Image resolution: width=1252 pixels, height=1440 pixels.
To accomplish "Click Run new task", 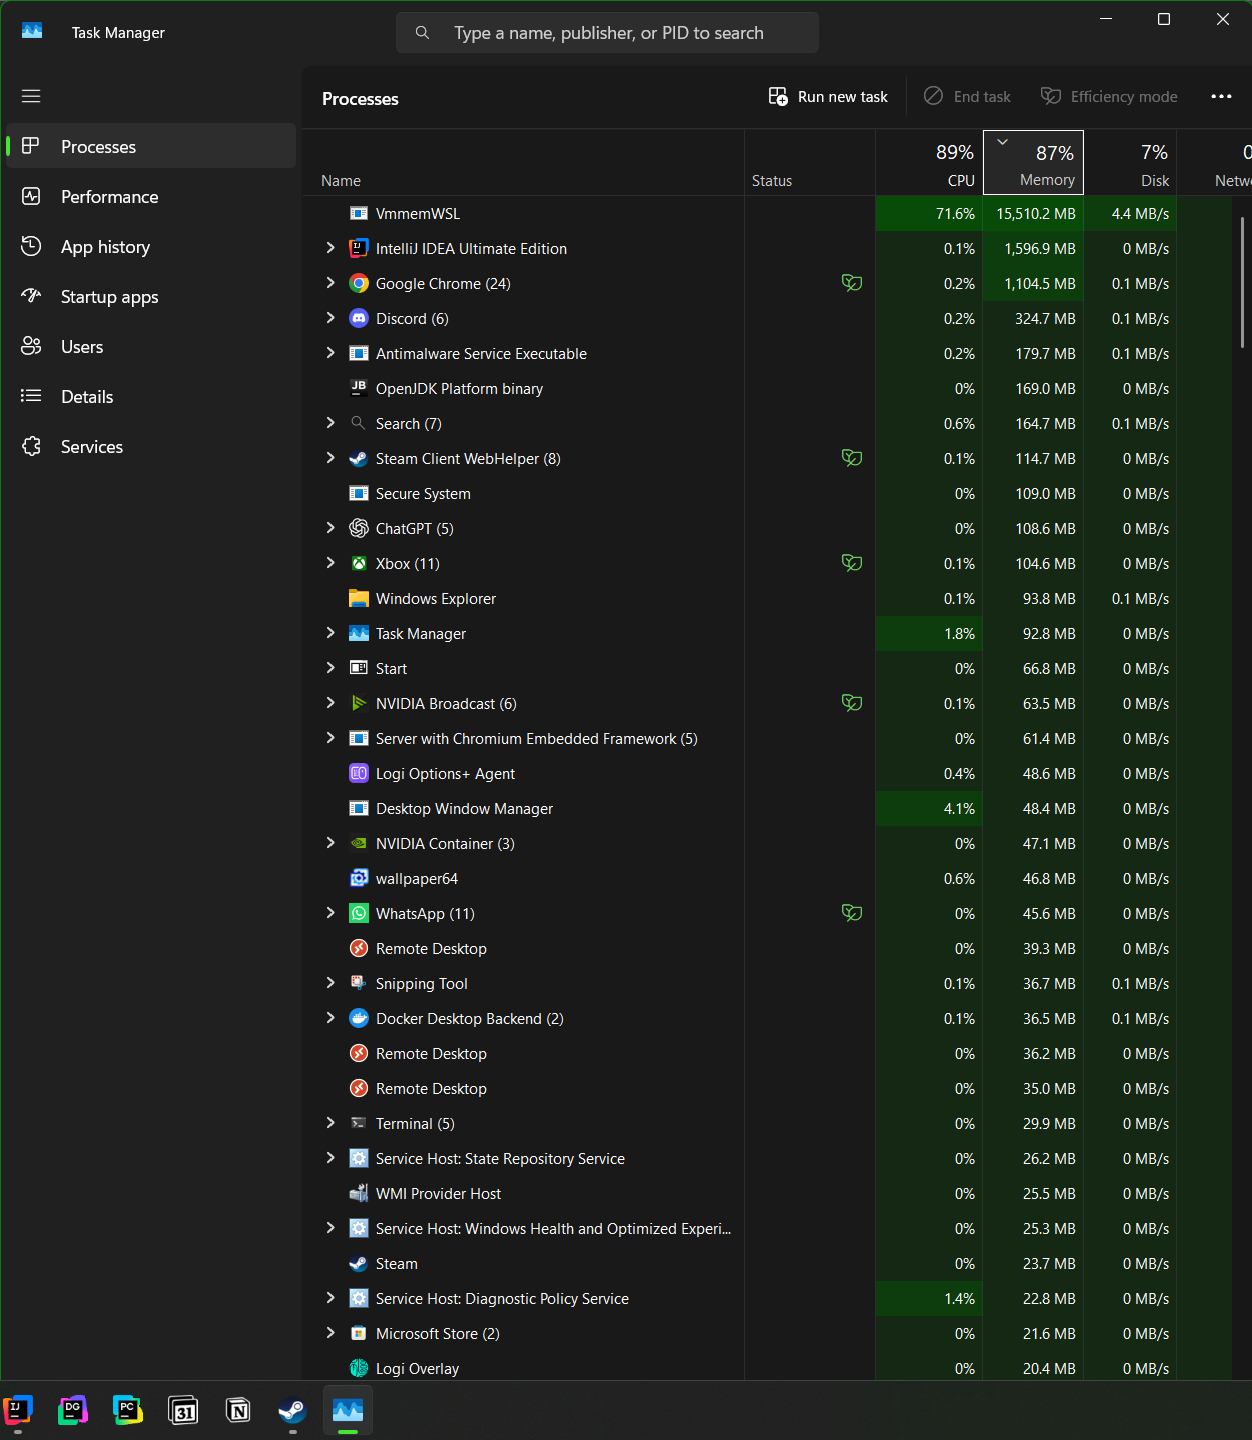I will [x=828, y=96].
